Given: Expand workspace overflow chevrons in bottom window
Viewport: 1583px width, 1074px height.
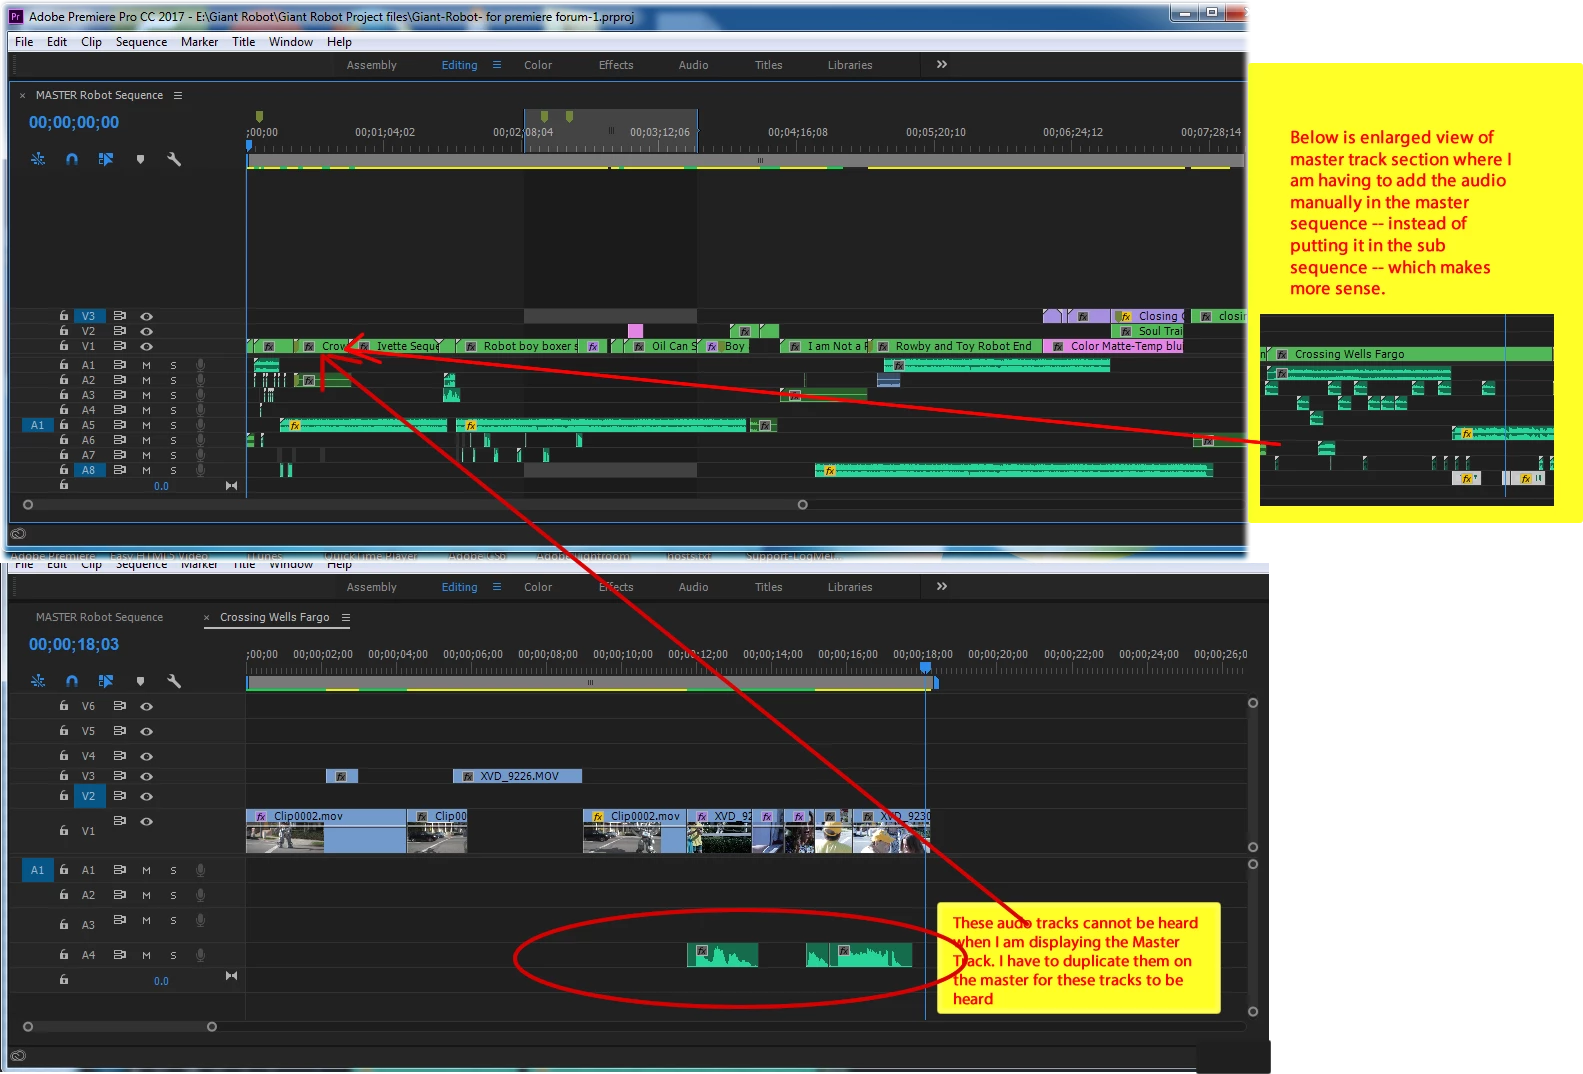Looking at the screenshot, I should click(941, 586).
